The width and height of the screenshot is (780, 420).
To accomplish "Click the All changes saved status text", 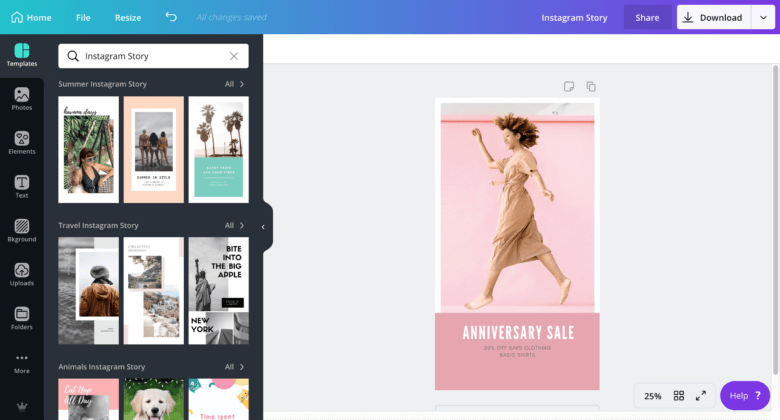I will [231, 17].
